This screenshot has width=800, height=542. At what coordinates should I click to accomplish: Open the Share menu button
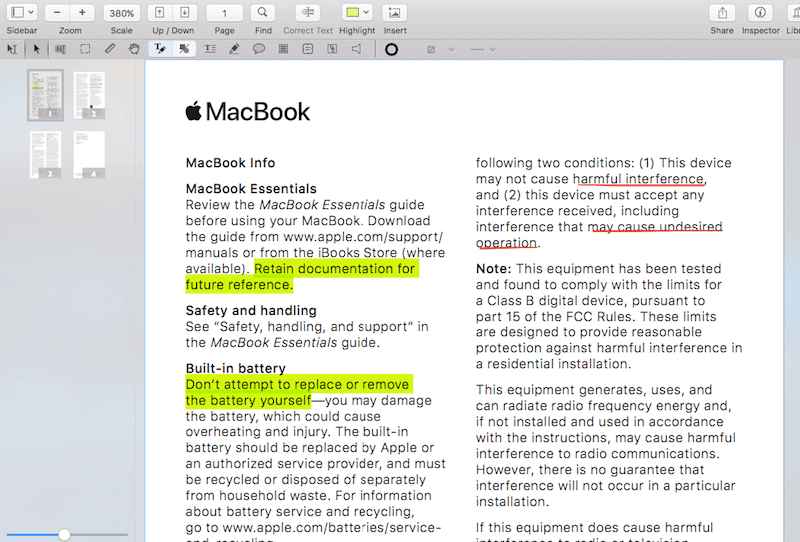click(x=722, y=12)
